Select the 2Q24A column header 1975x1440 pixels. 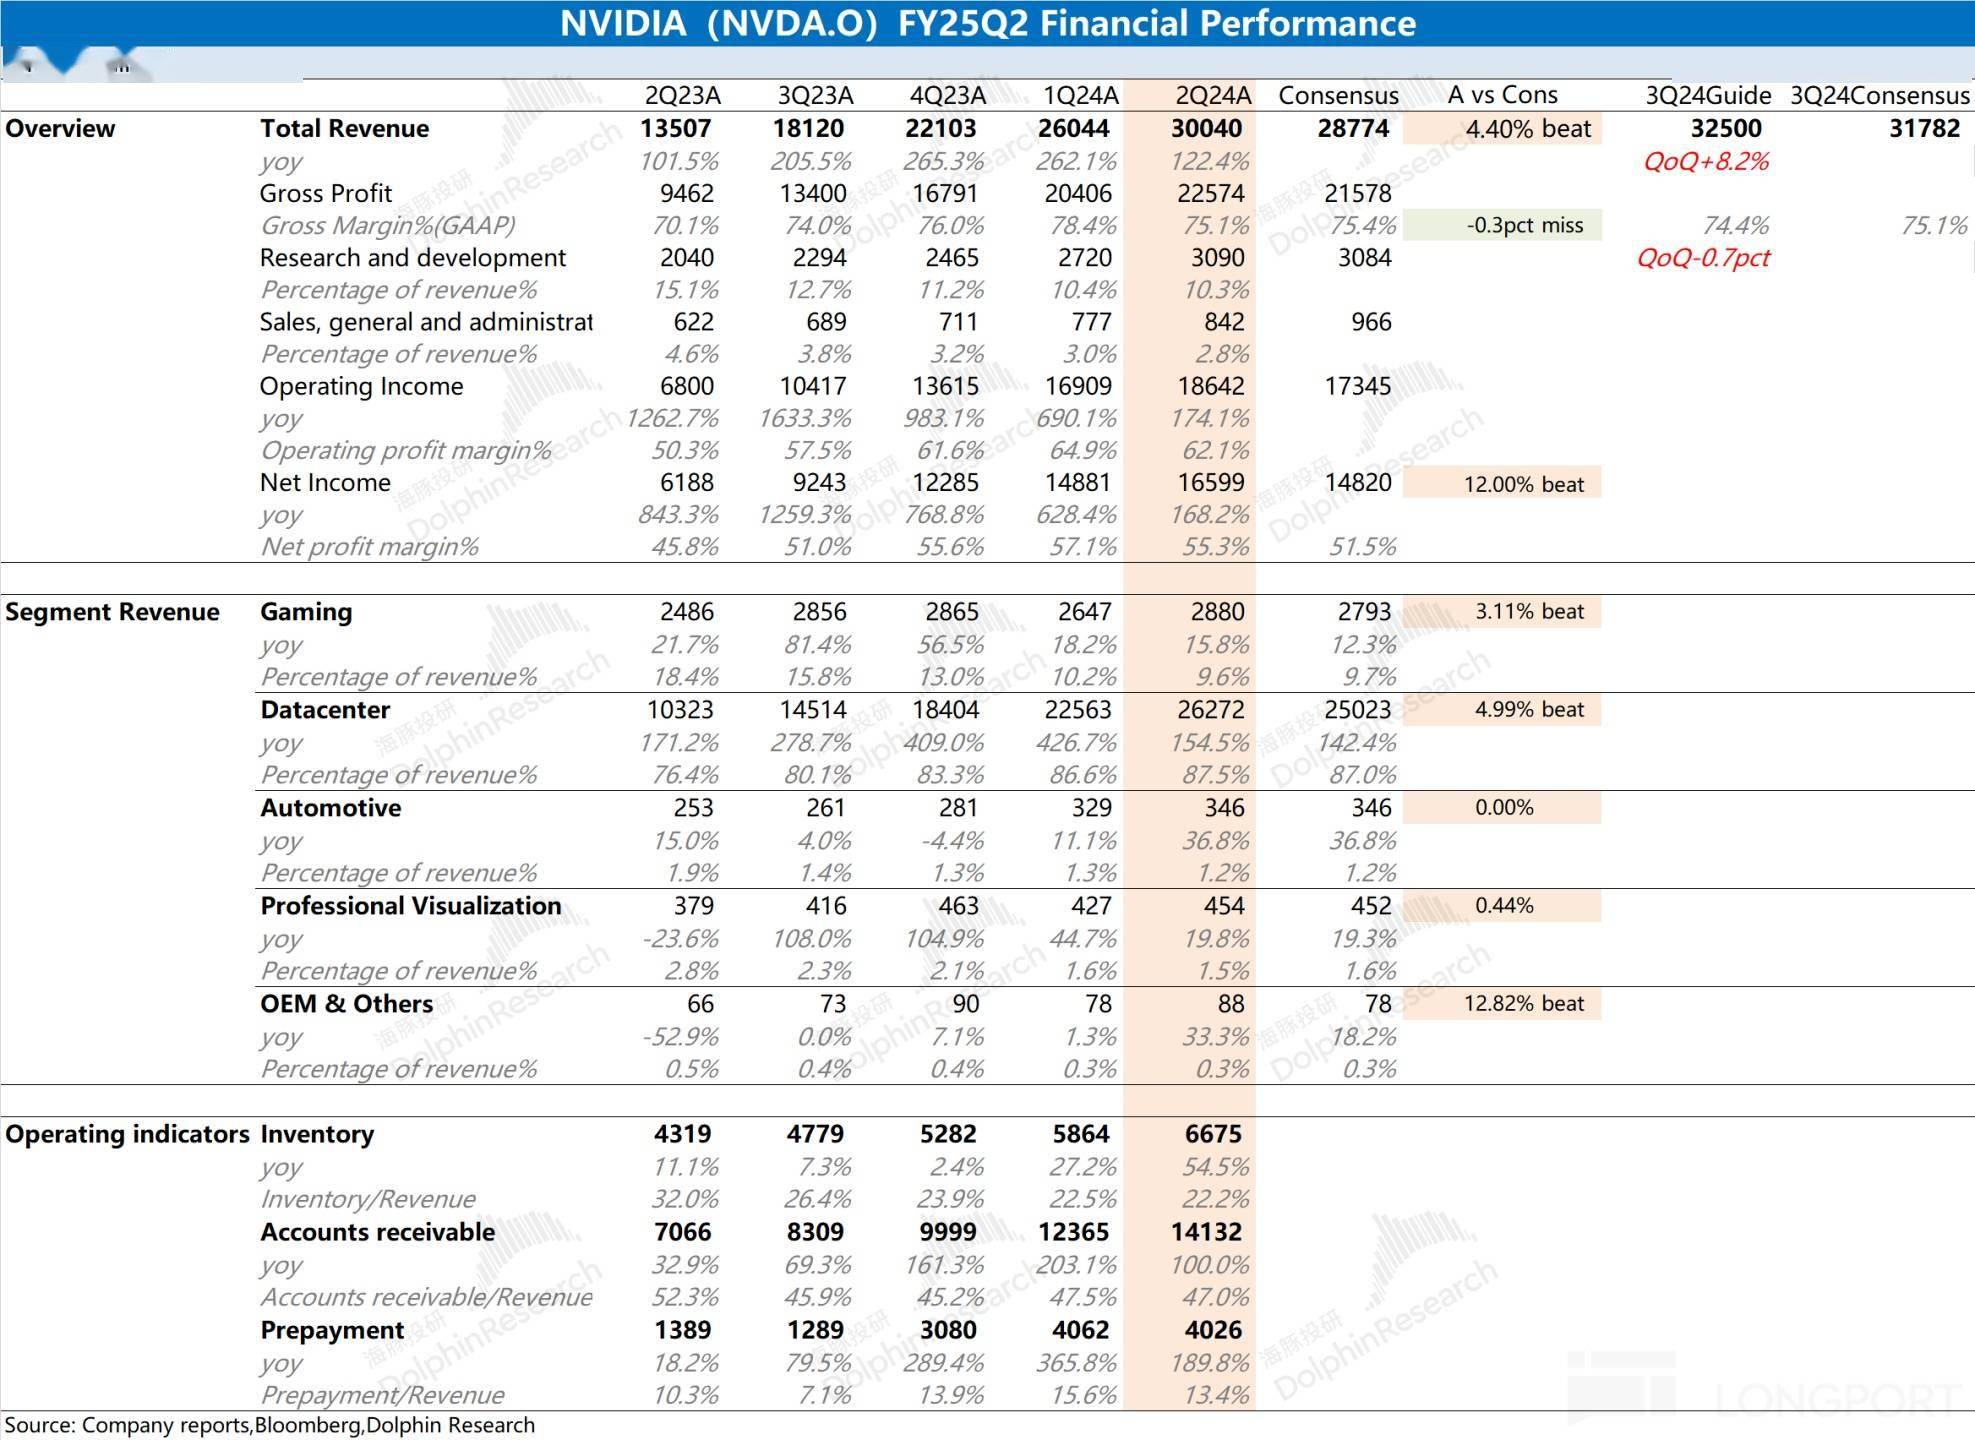click(1213, 95)
